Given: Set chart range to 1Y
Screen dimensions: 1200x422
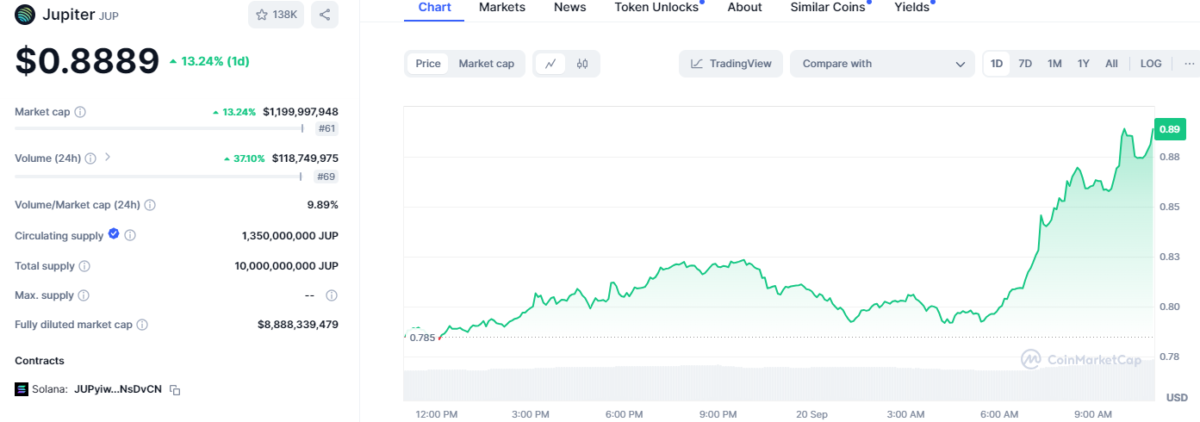Looking at the screenshot, I should point(1083,63).
